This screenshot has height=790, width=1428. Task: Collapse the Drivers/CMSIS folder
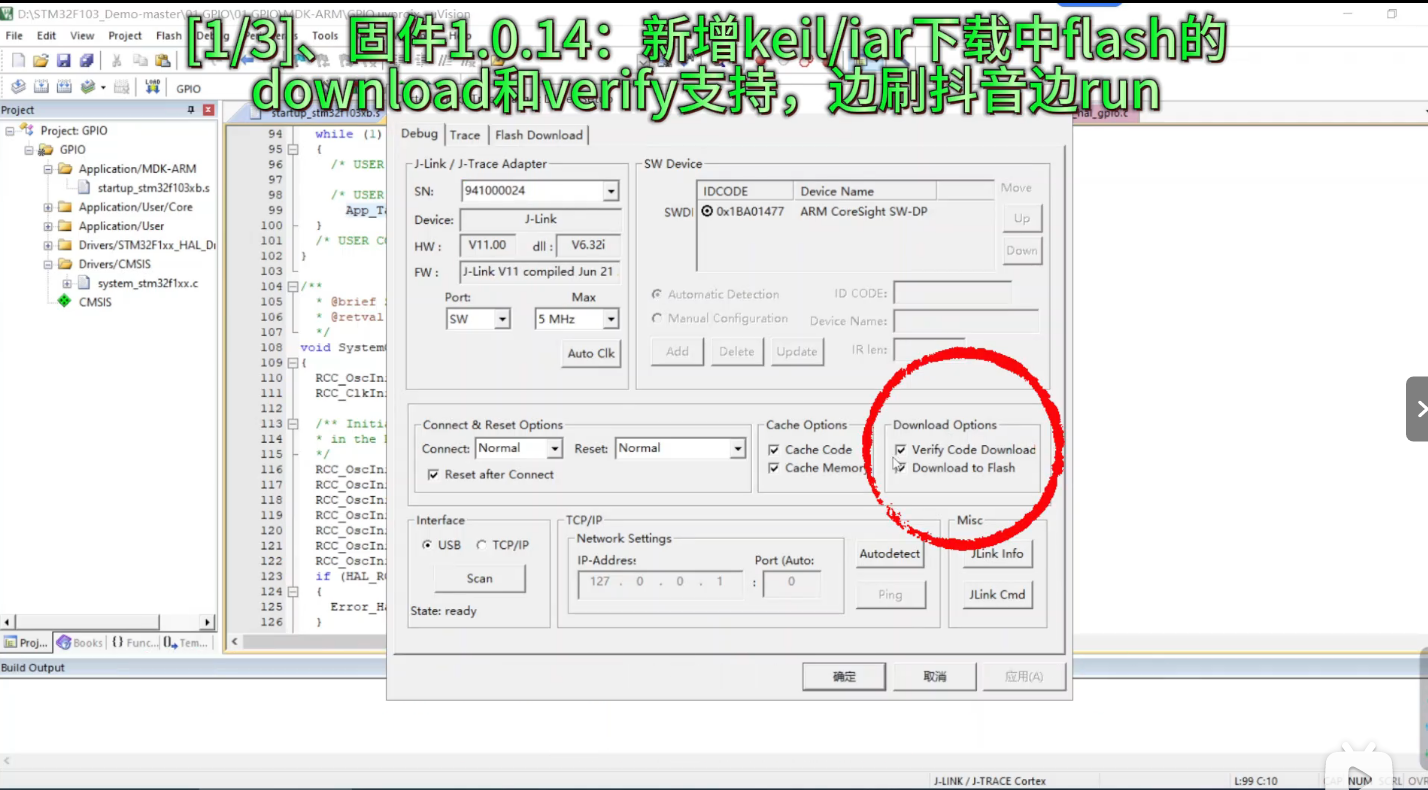point(48,264)
